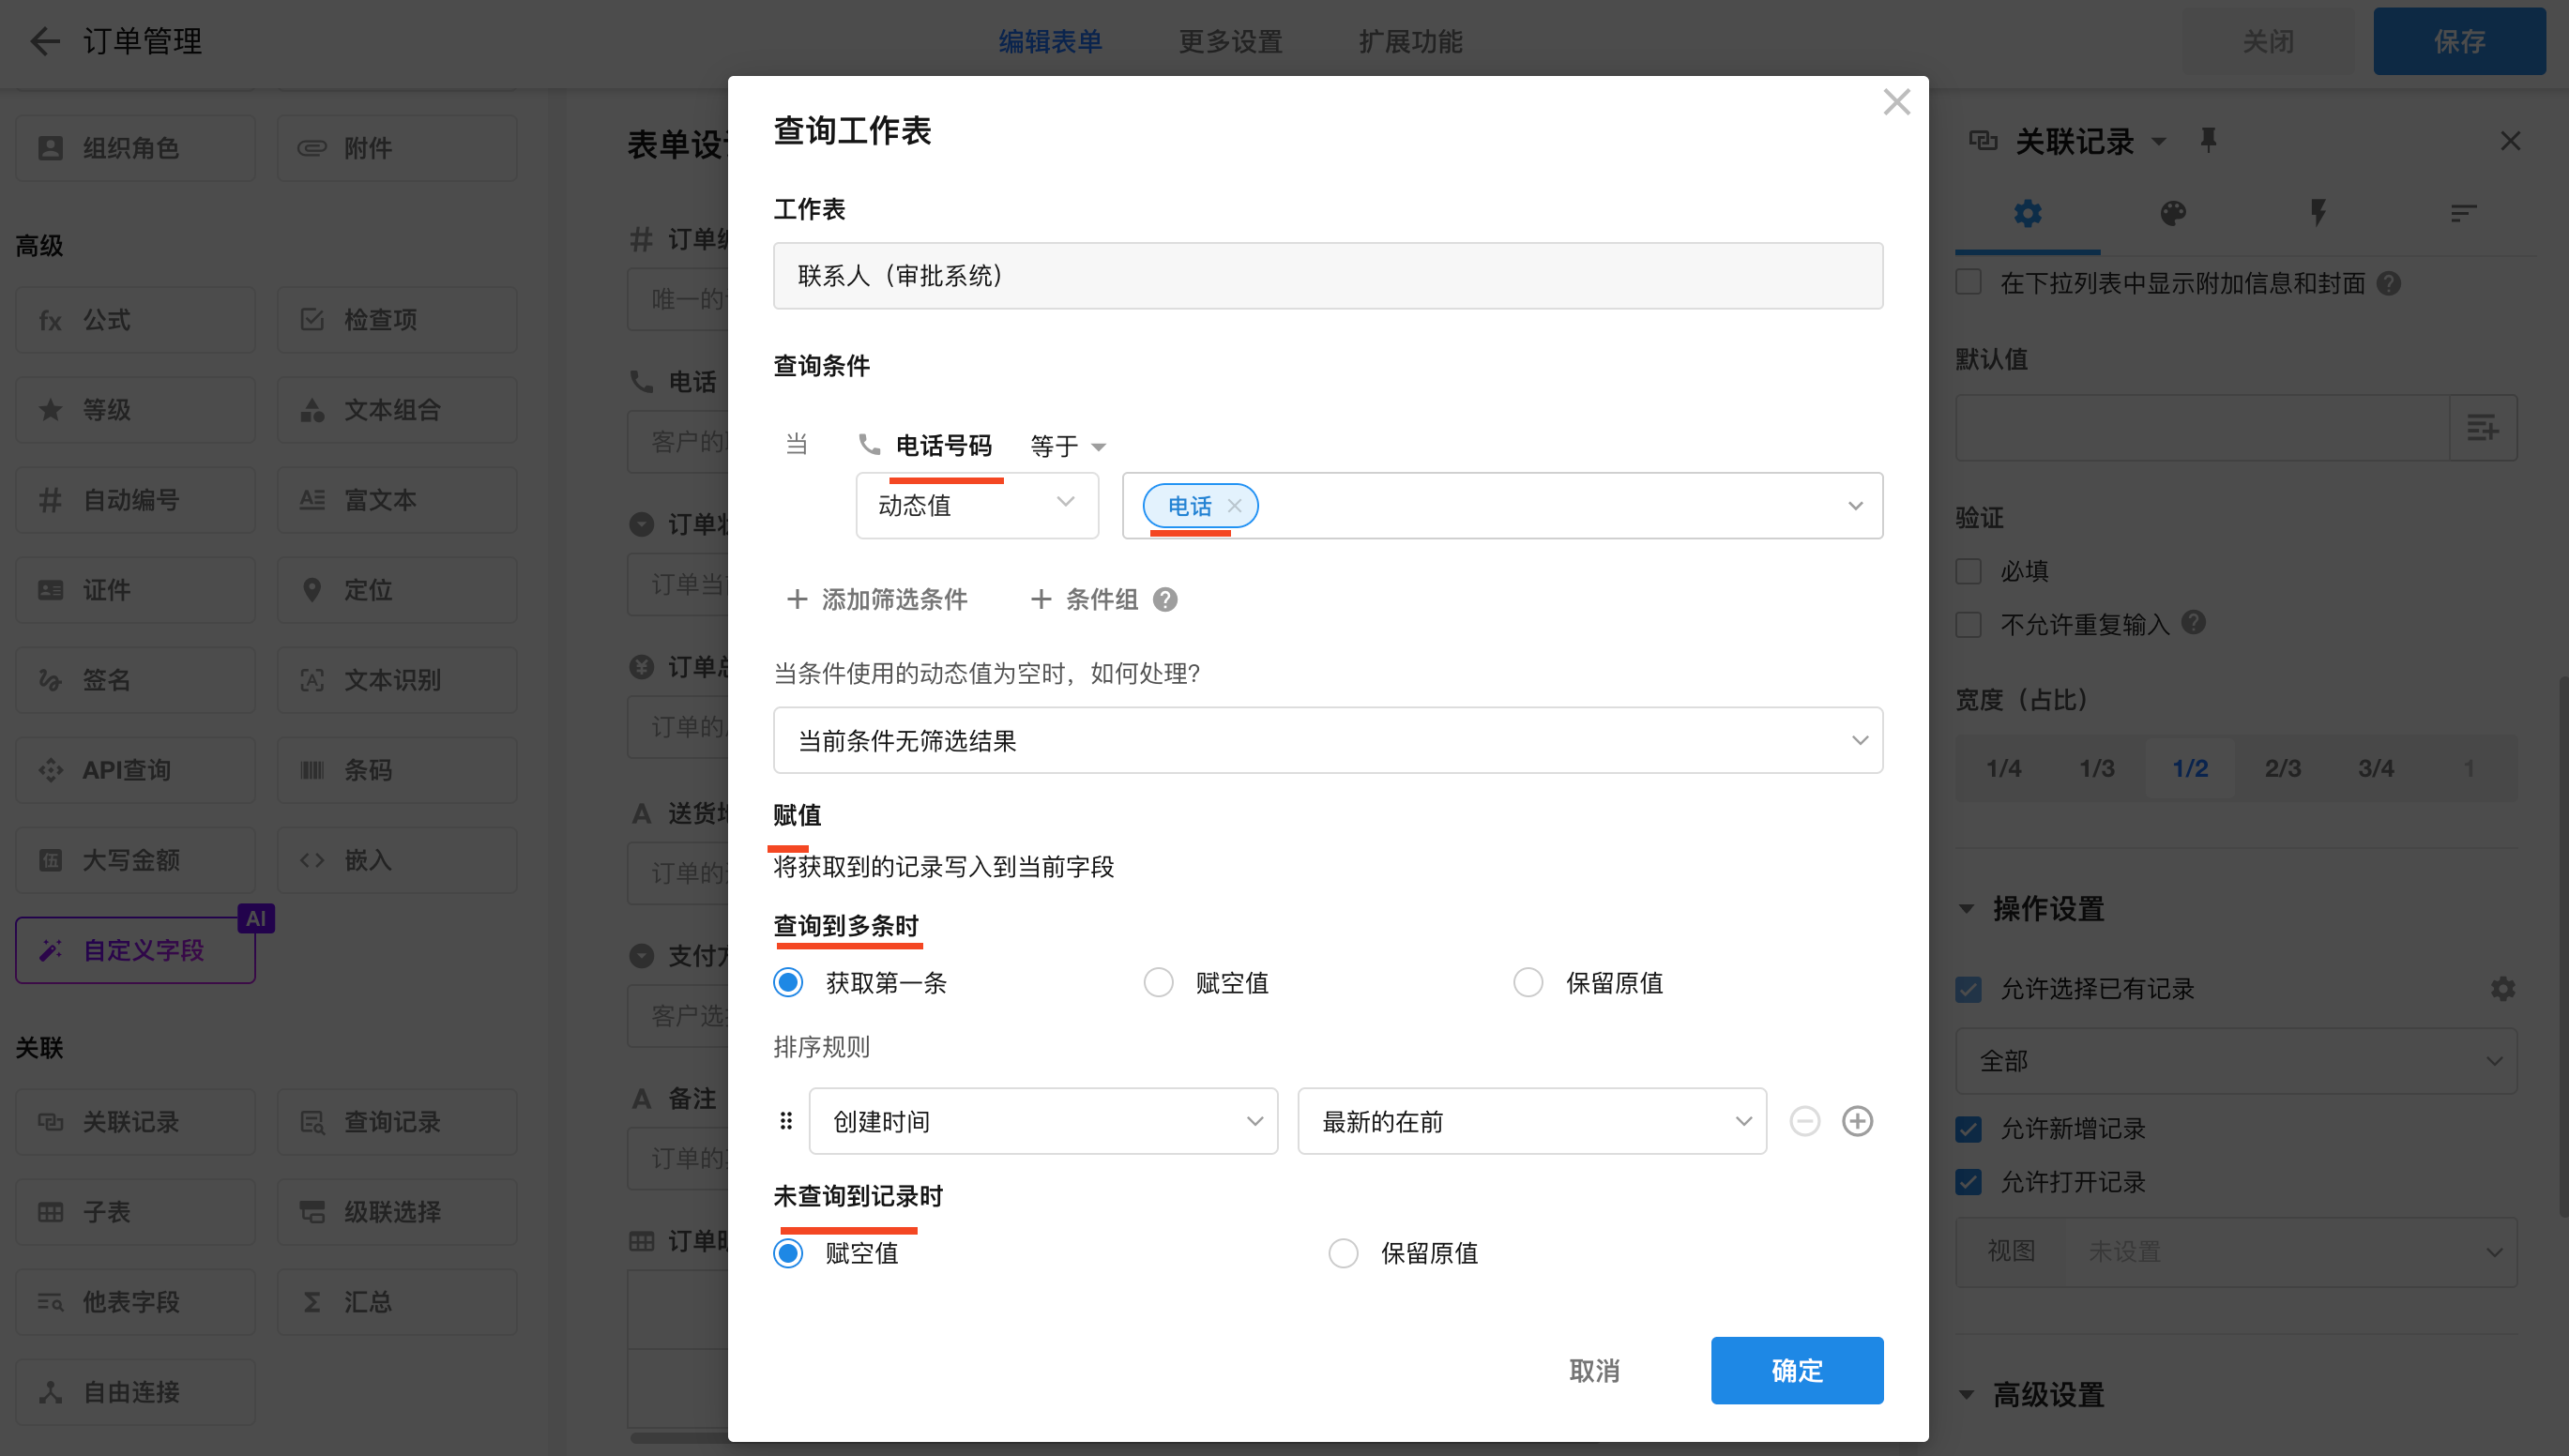Click the gear icon beside 允许选择已有记录

2503,989
